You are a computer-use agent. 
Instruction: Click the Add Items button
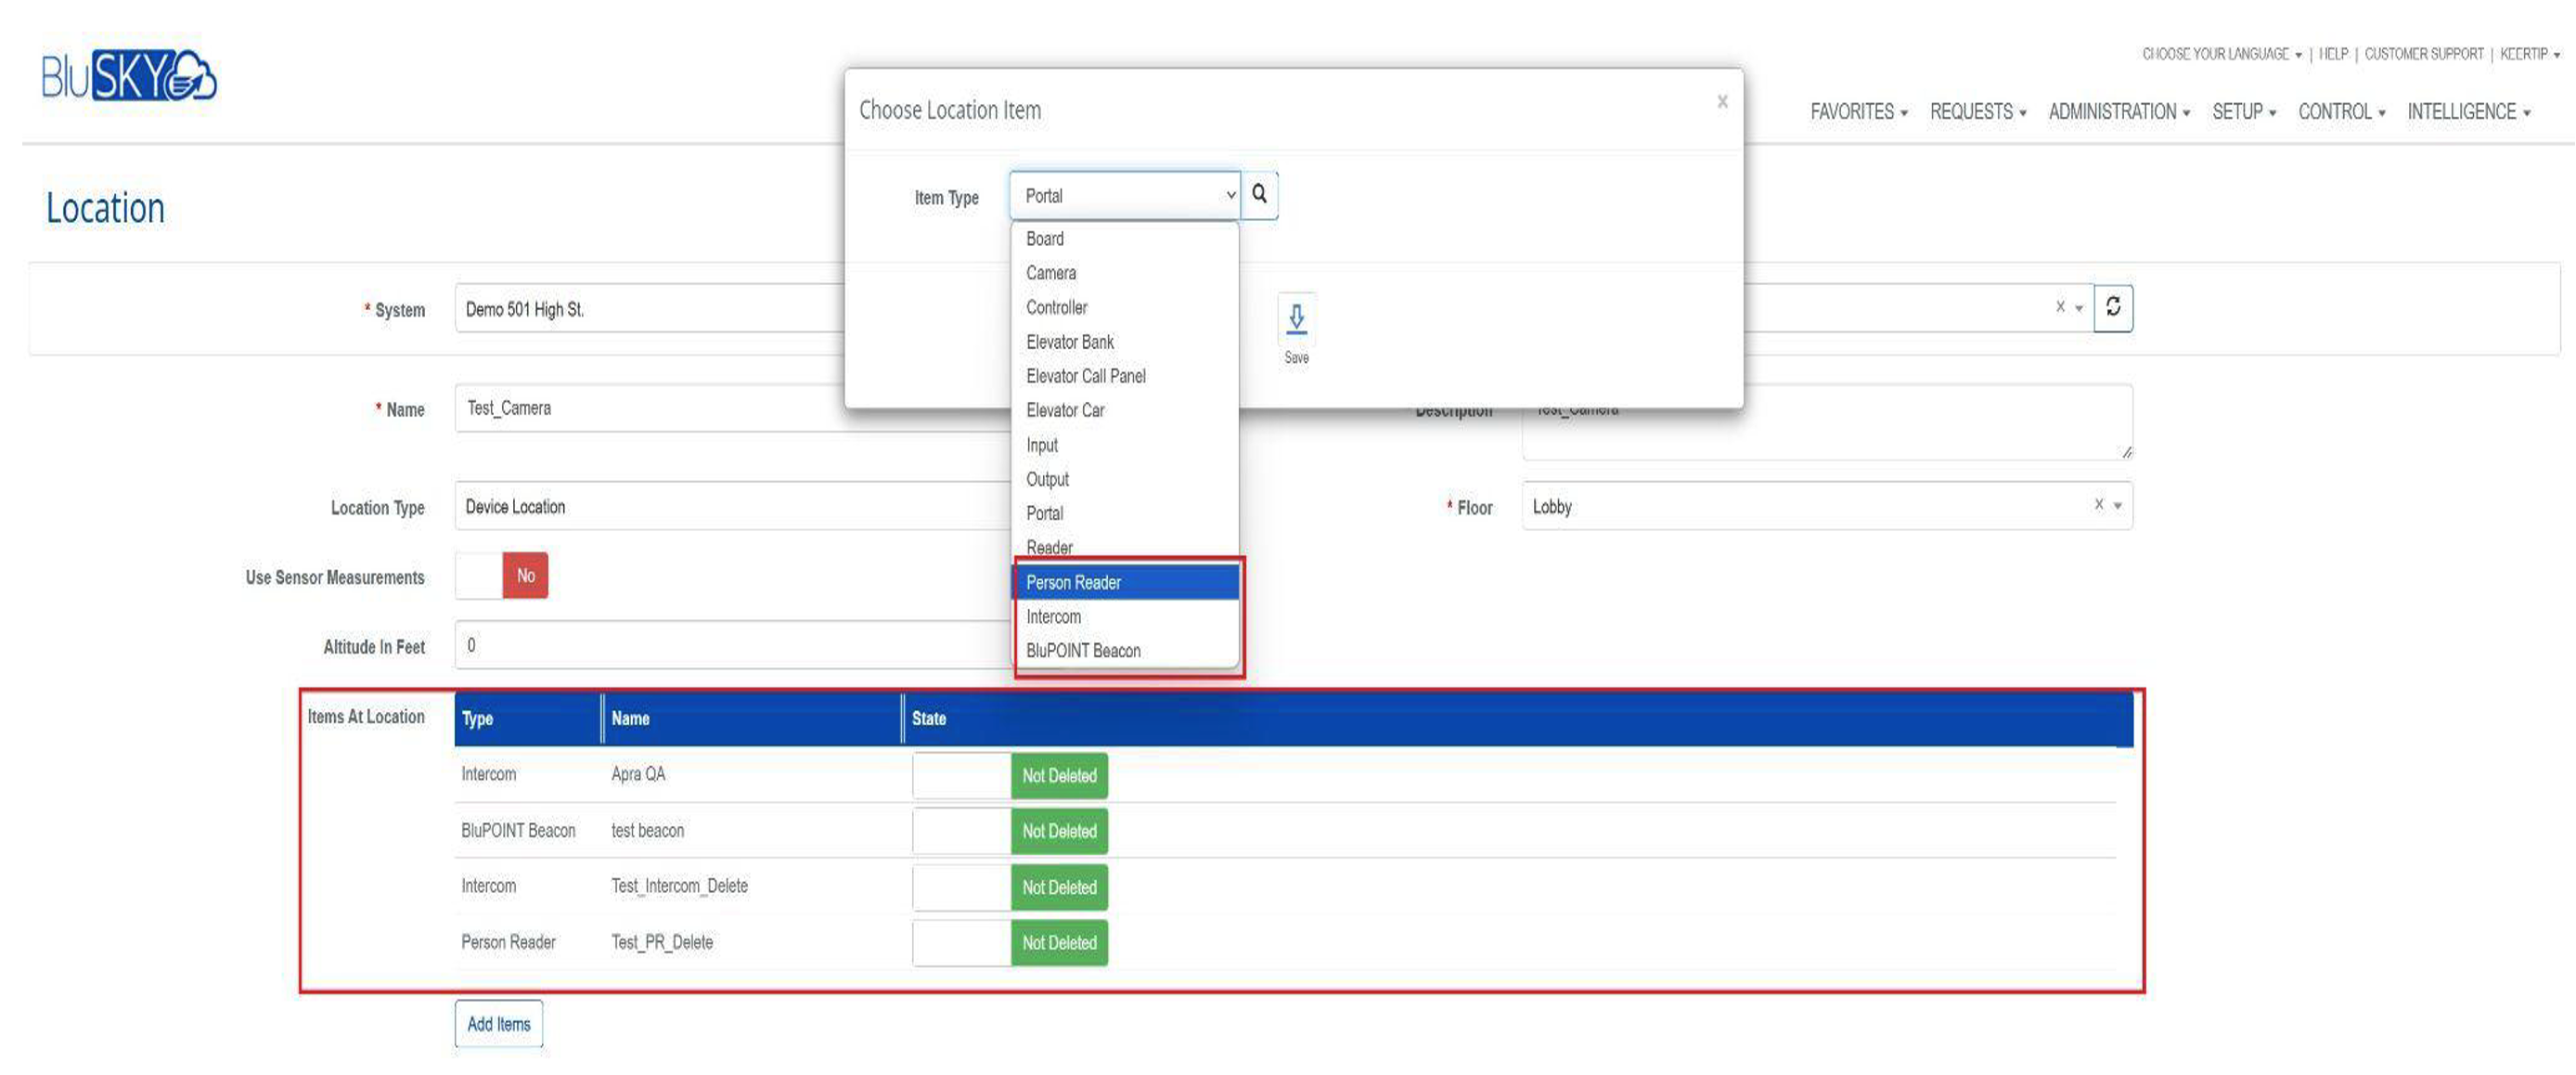[x=498, y=1024]
